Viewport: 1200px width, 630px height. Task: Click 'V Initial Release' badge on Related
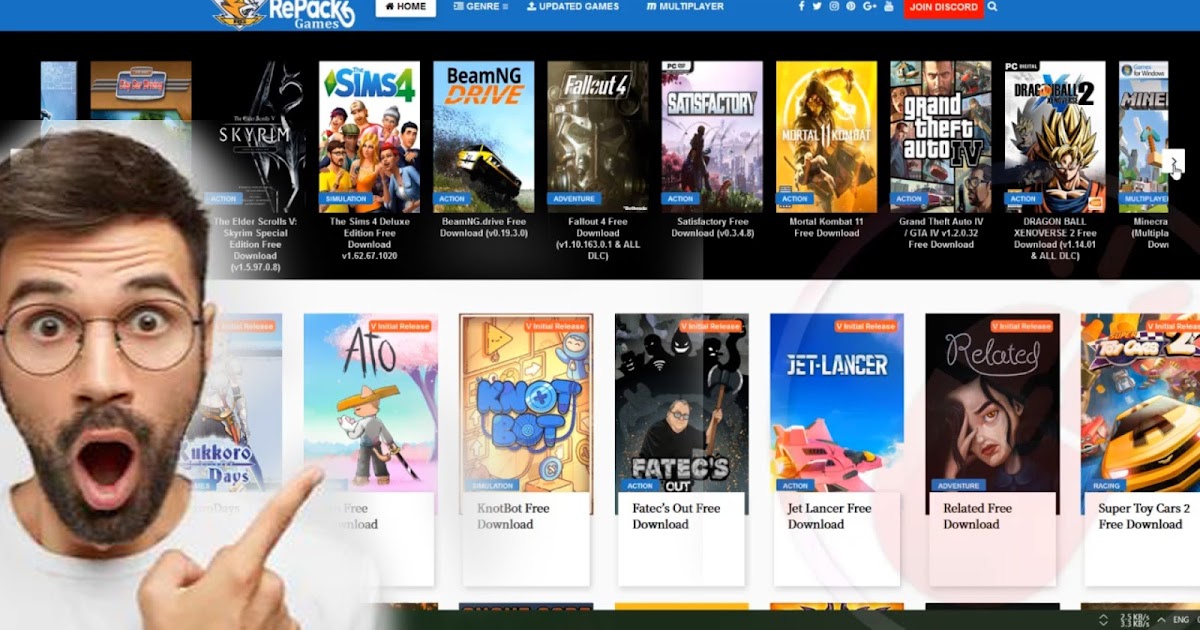point(1022,326)
